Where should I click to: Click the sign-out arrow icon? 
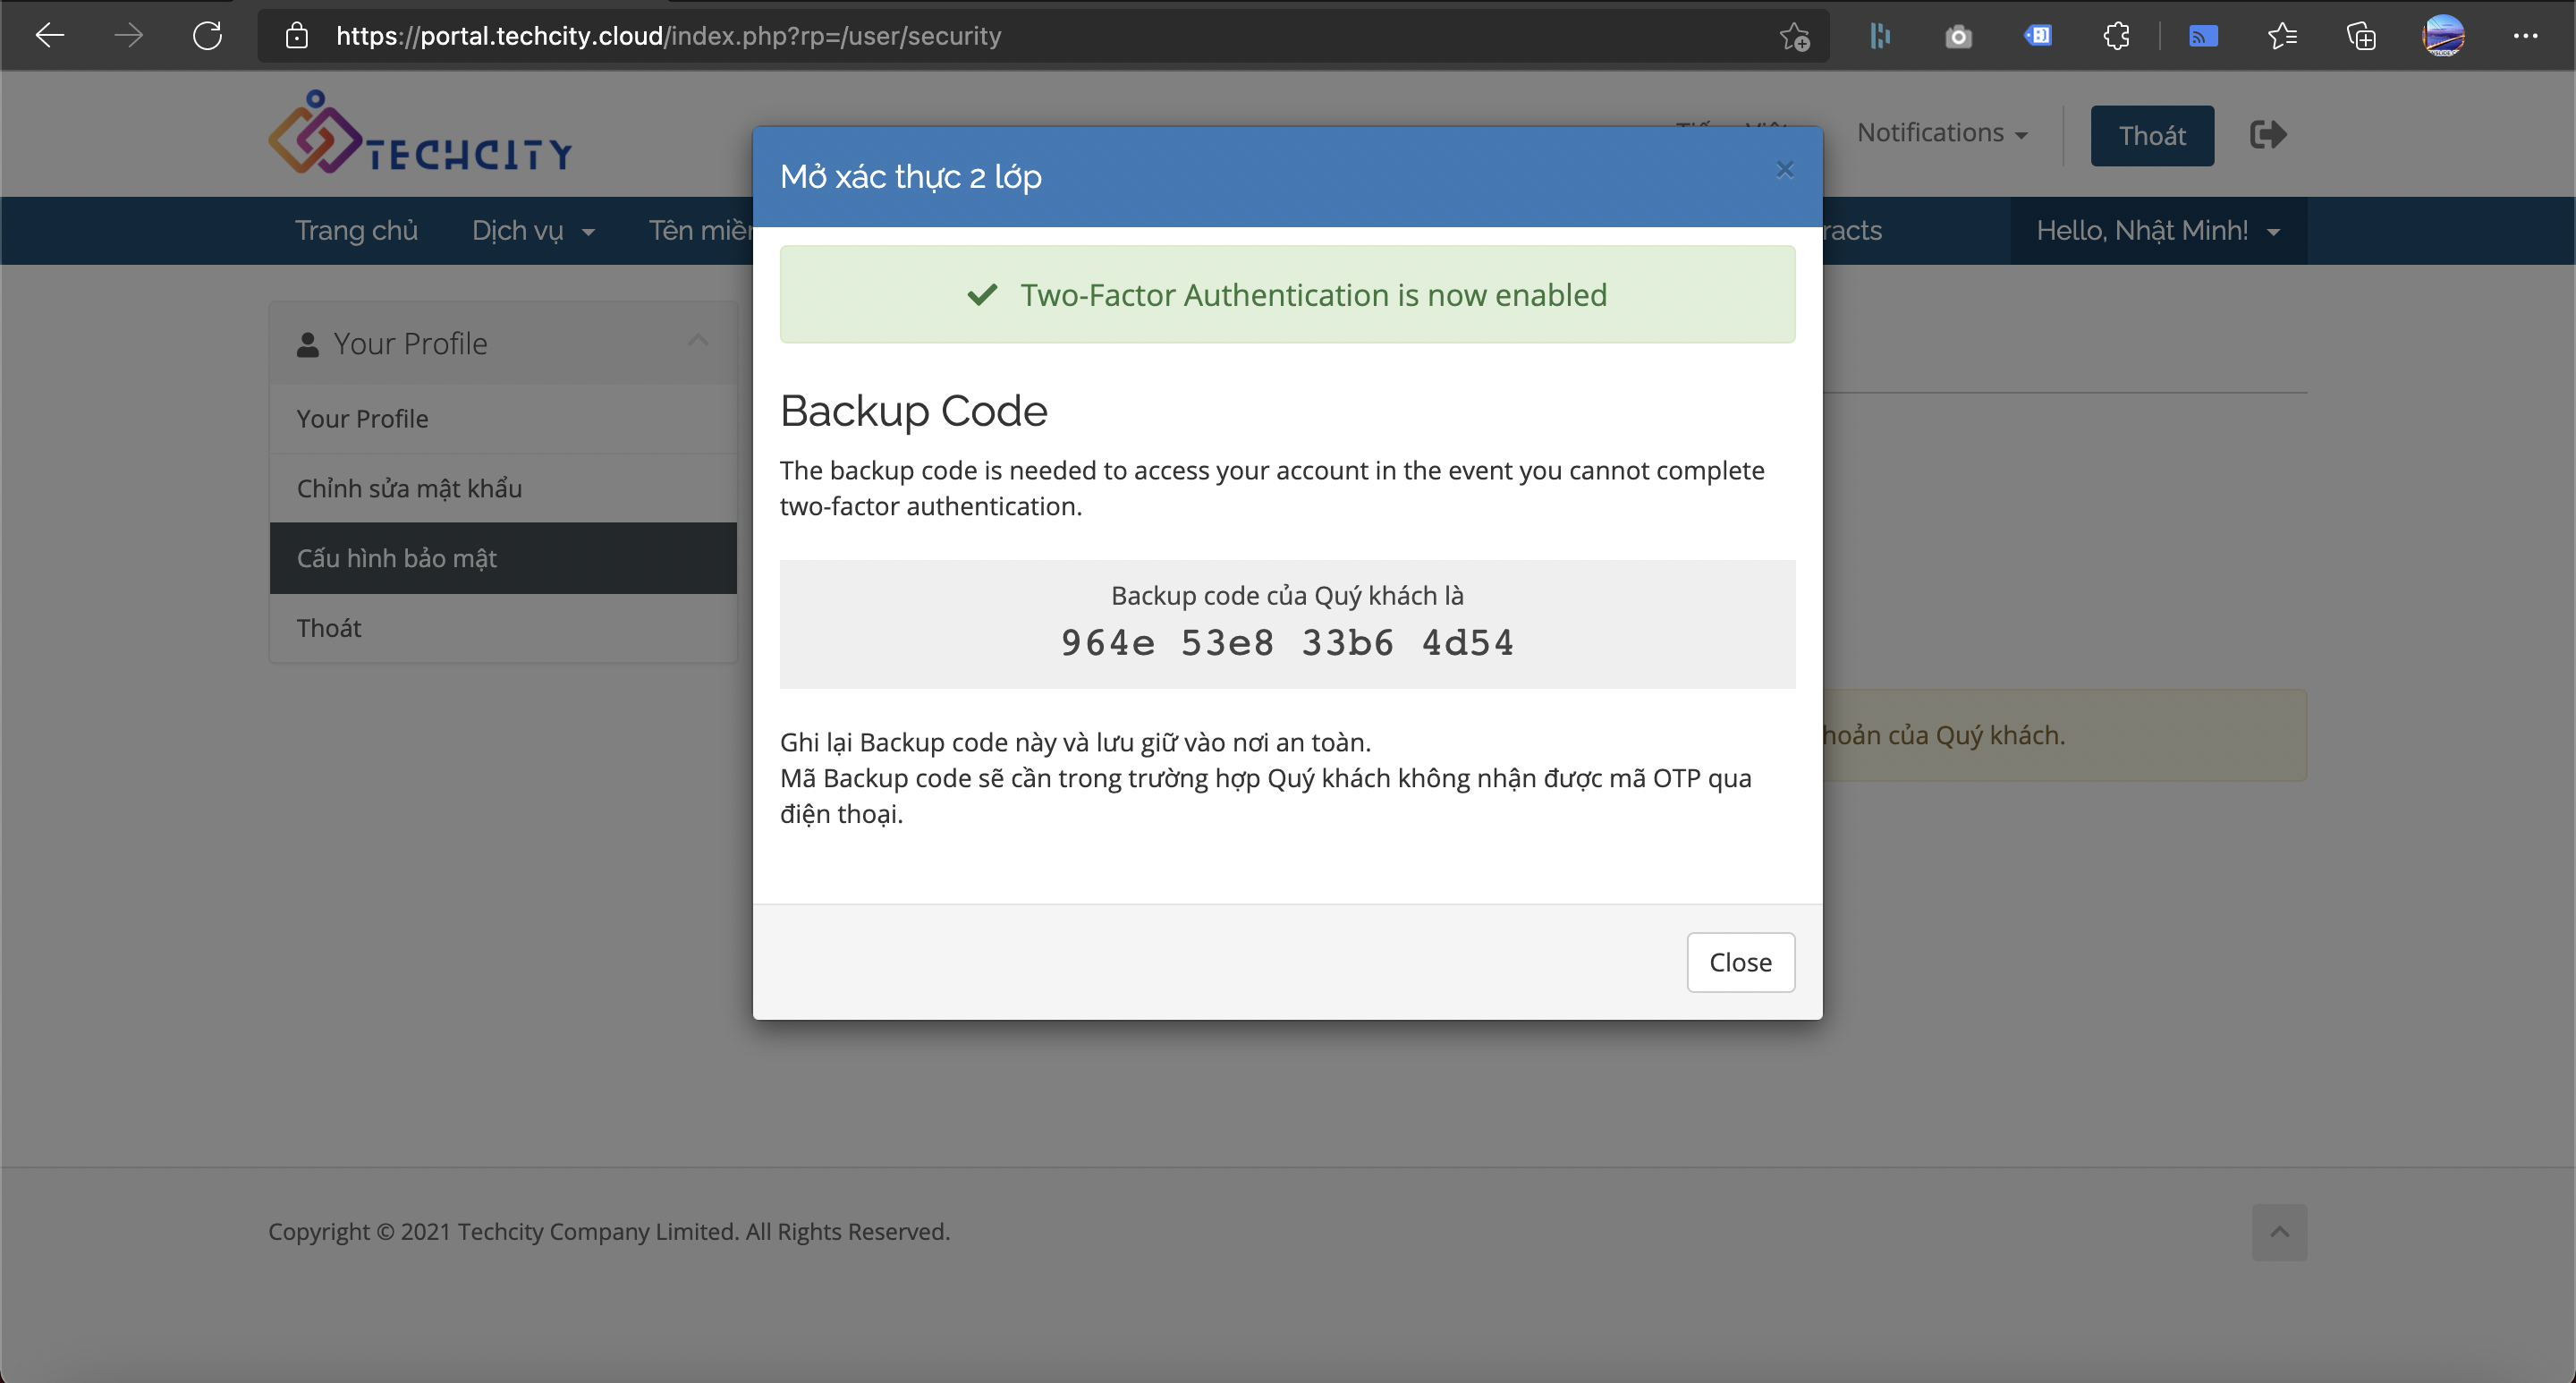click(x=2268, y=134)
